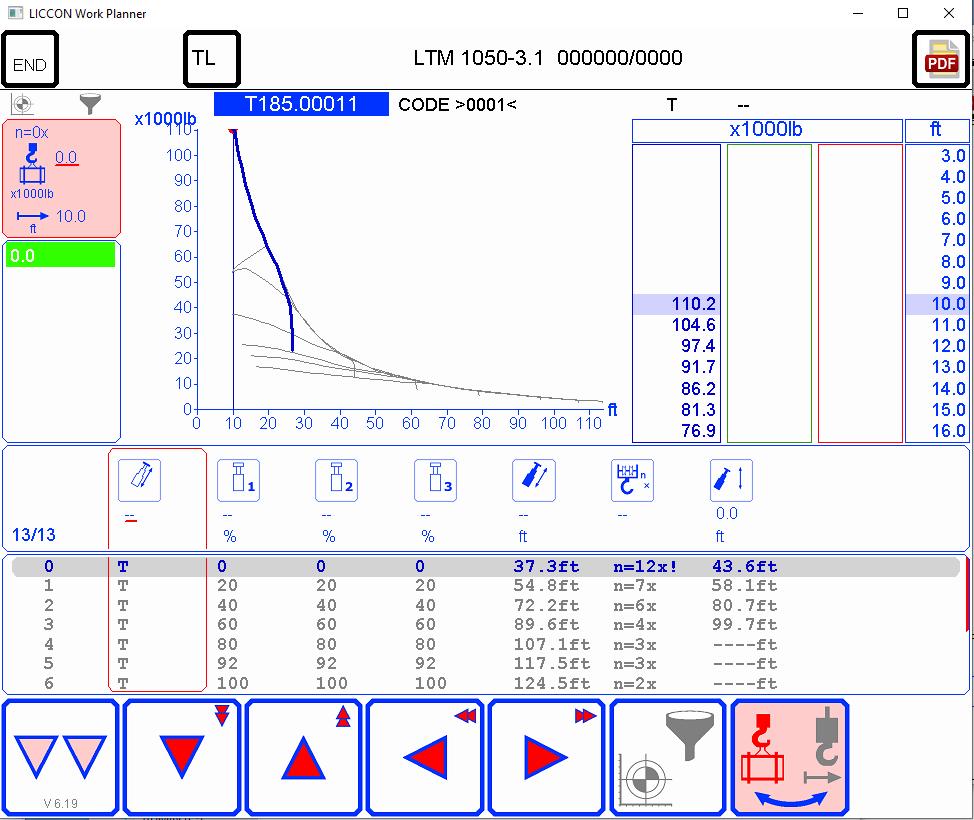Screen dimensions: 974x820
Task: Select the T185.00011 table code field
Action: click(301, 104)
